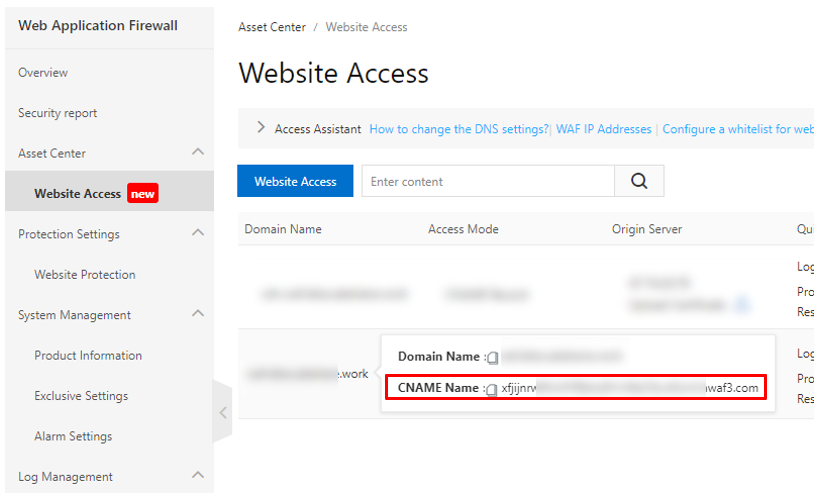The image size is (827, 500).
Task: Collapse the sidebar with the arrow handle
Action: 223,412
